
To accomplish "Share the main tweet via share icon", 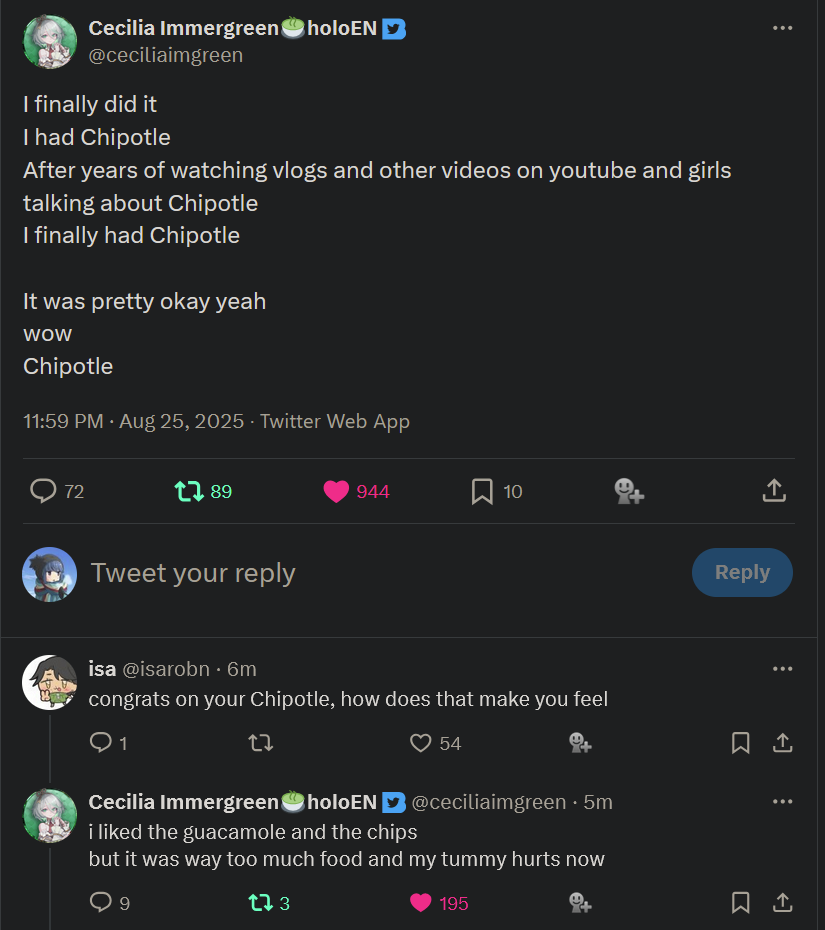I will (x=774, y=491).
